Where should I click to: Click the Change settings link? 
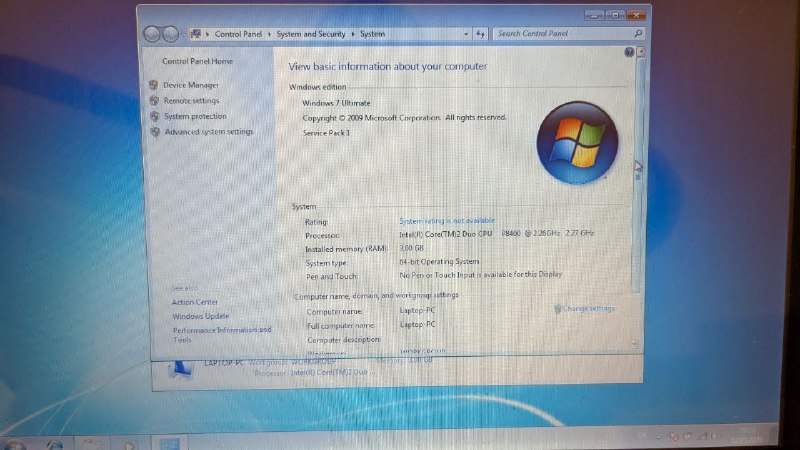[x=589, y=309]
